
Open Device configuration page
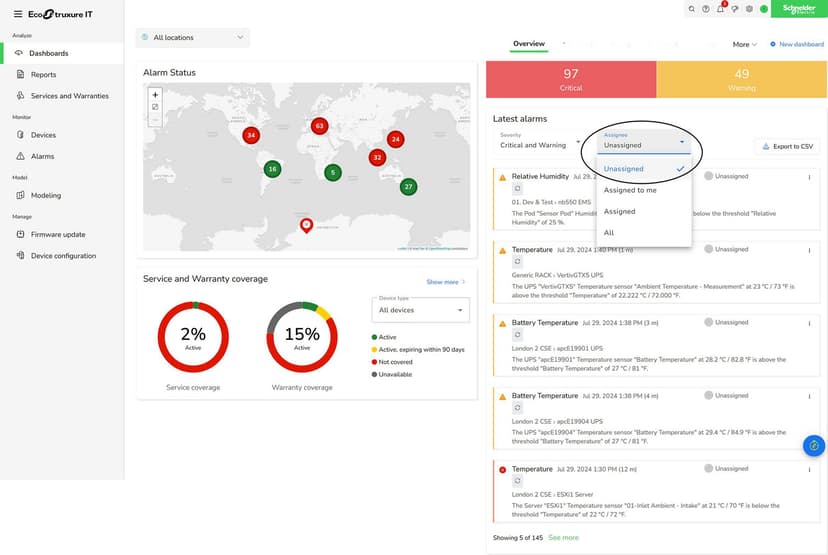click(62, 256)
